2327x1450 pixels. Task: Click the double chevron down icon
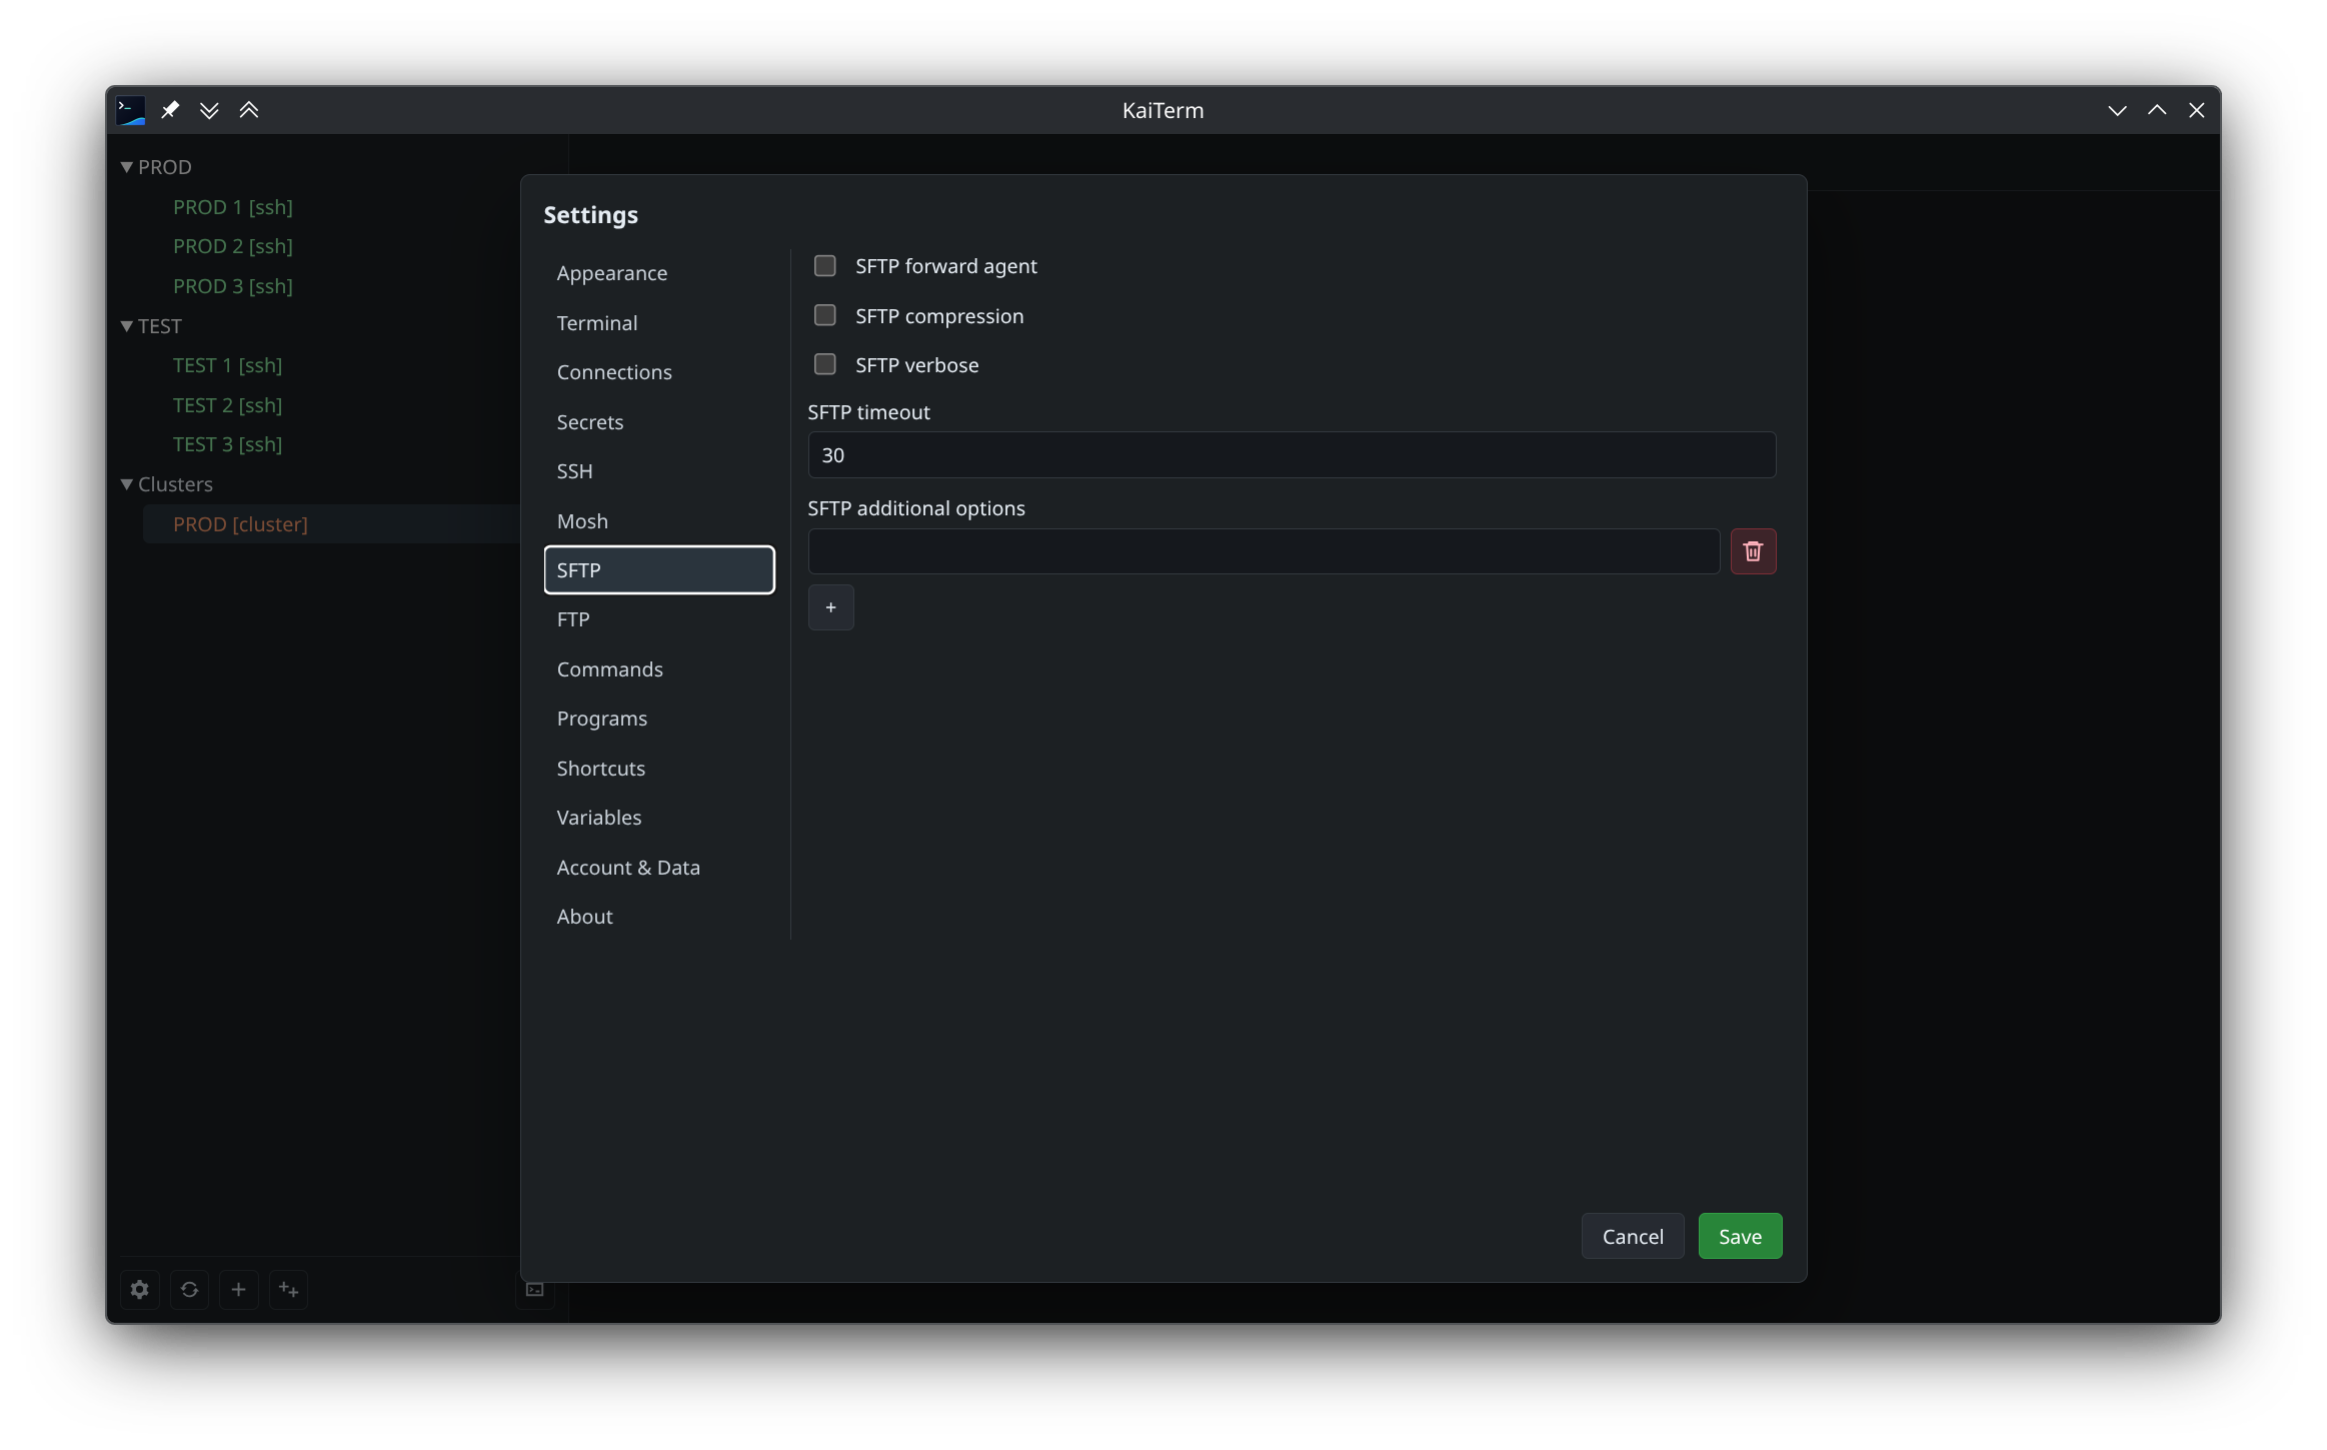[209, 110]
